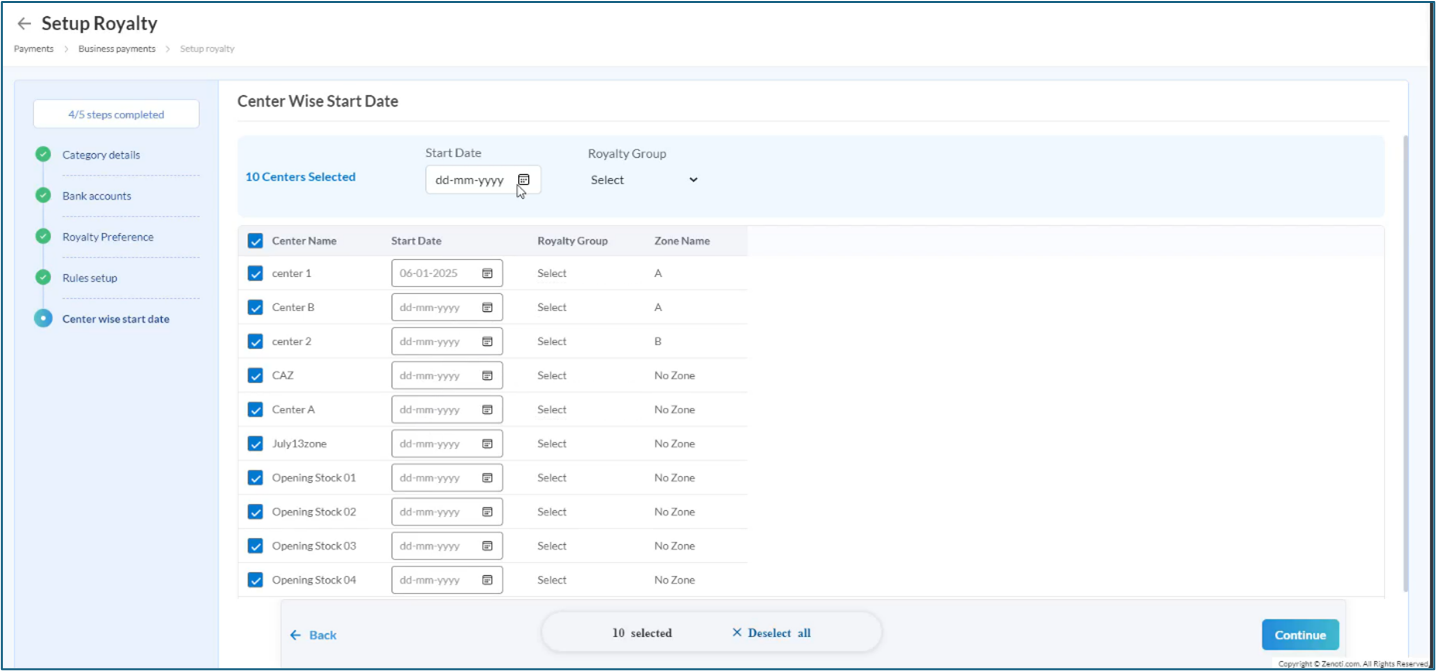Open Royalty Group Select for Opening Stock 01
1436x671 pixels.
[552, 478]
